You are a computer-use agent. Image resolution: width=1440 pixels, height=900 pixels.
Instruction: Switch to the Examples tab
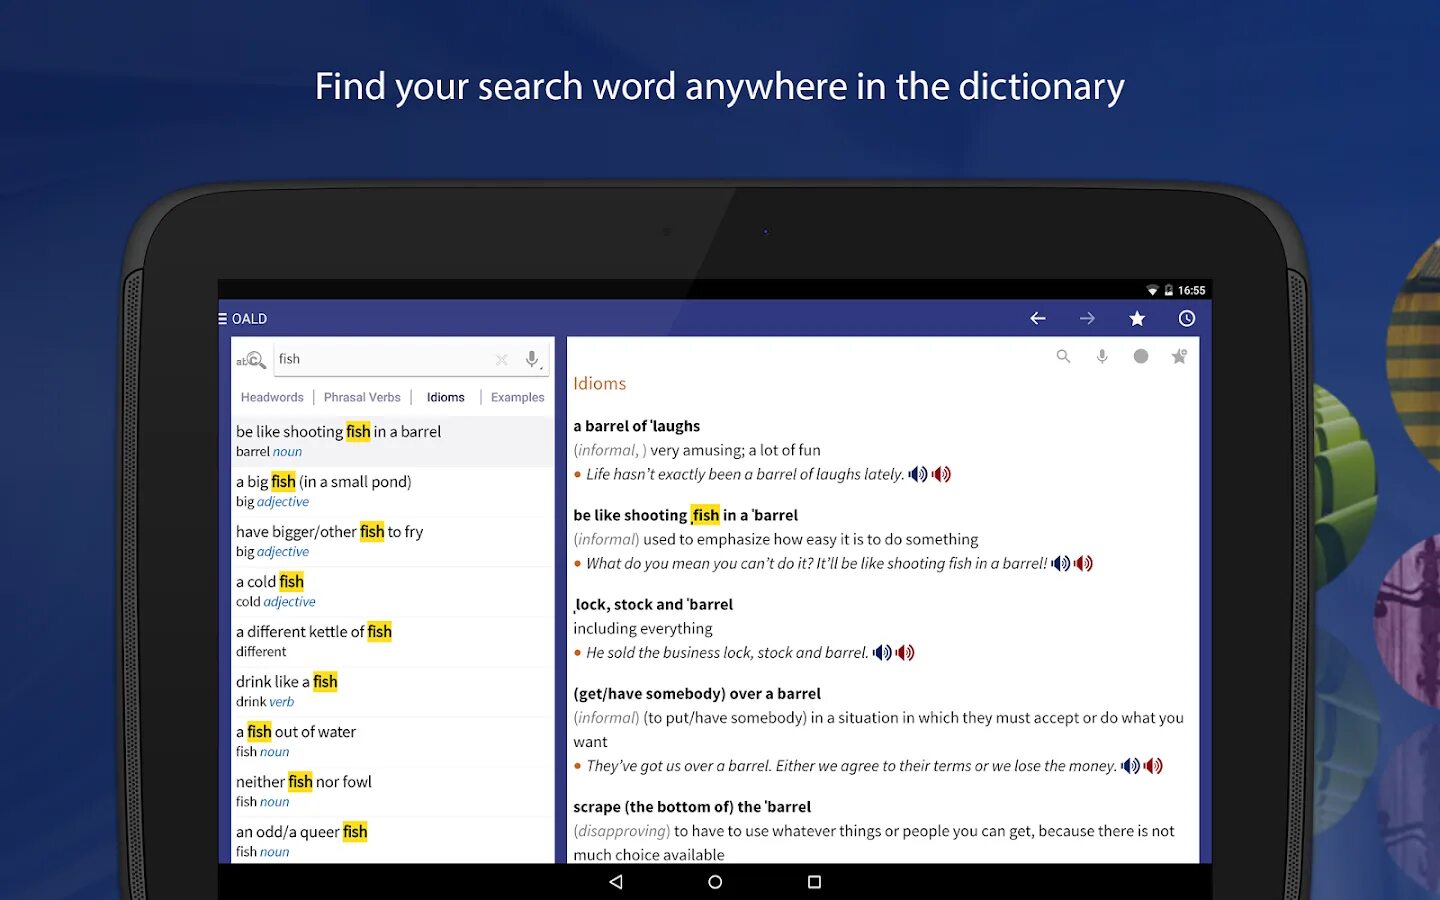(518, 397)
